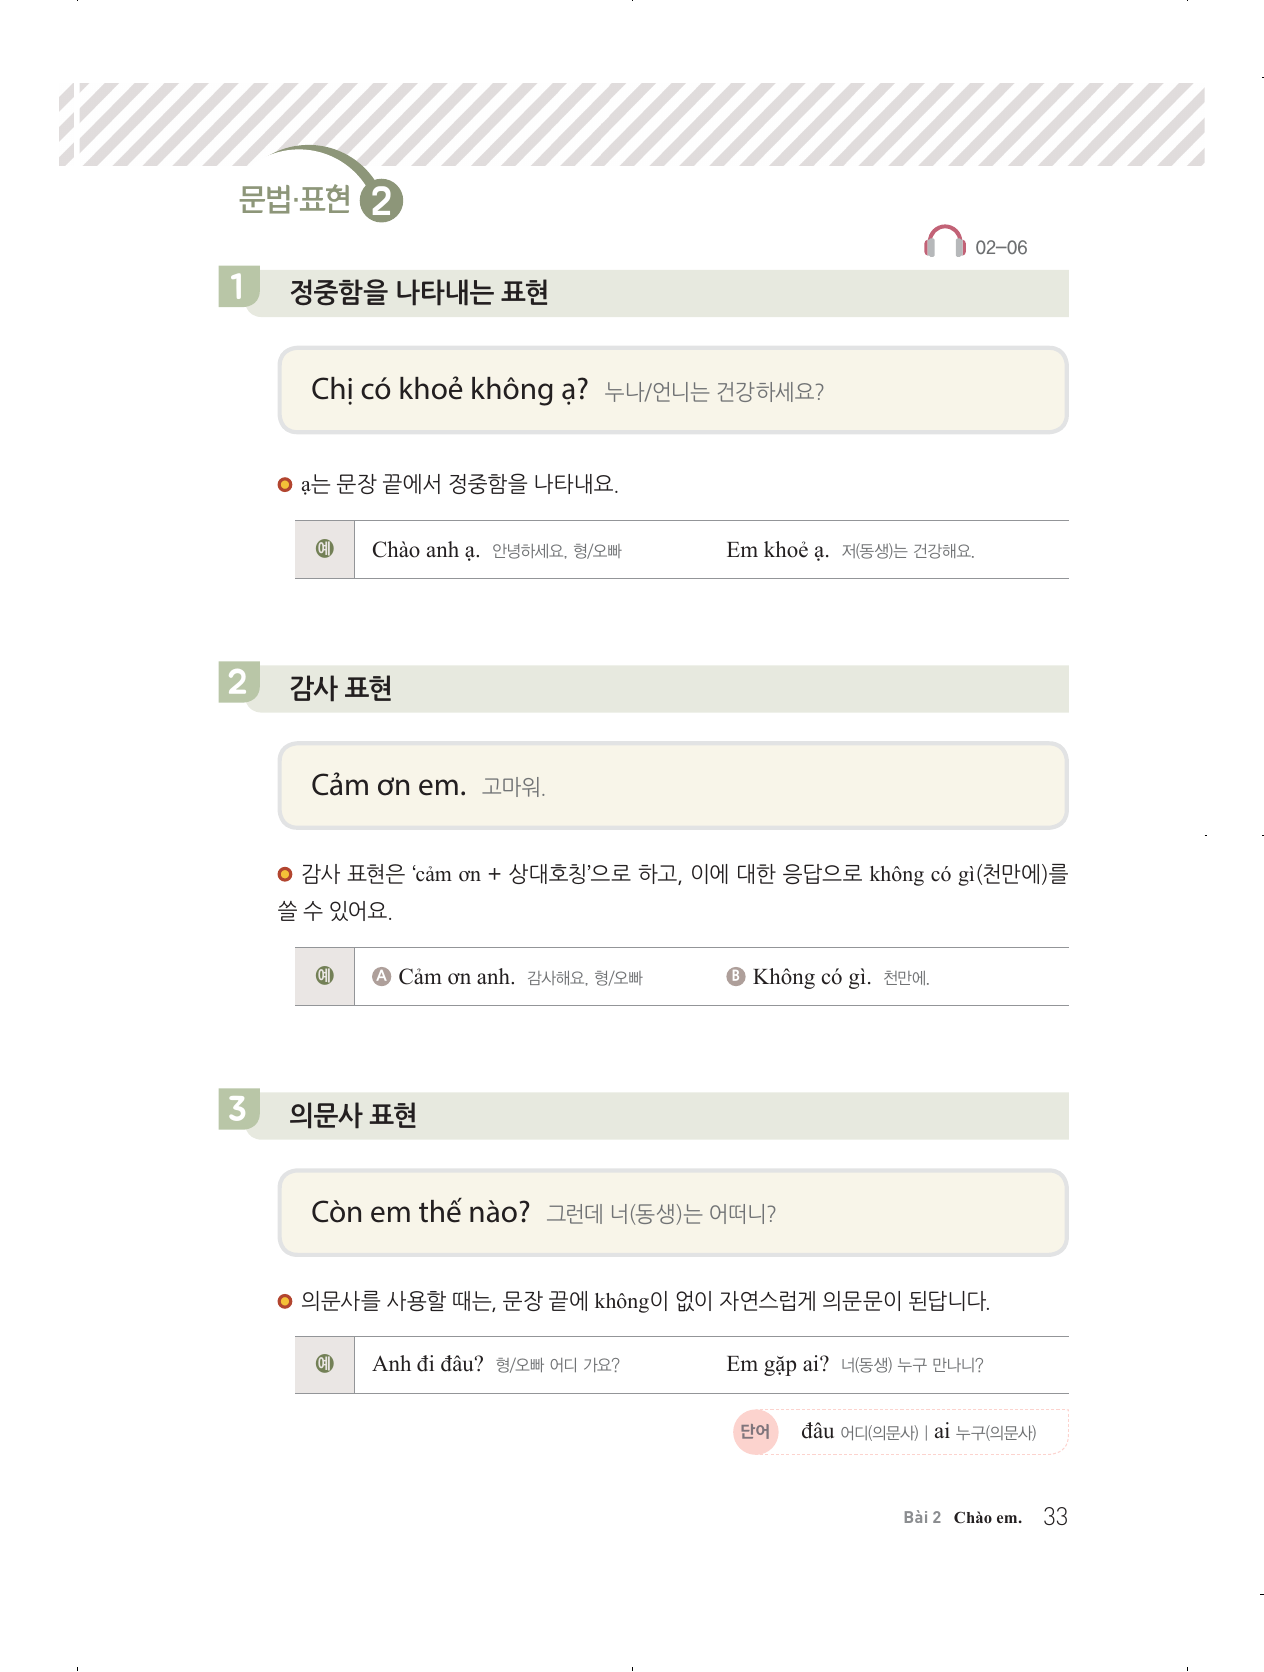Viewport: 1264px width, 1672px height.
Task: Click the pink 단어 vocabulary badge
Action: coord(755,1431)
